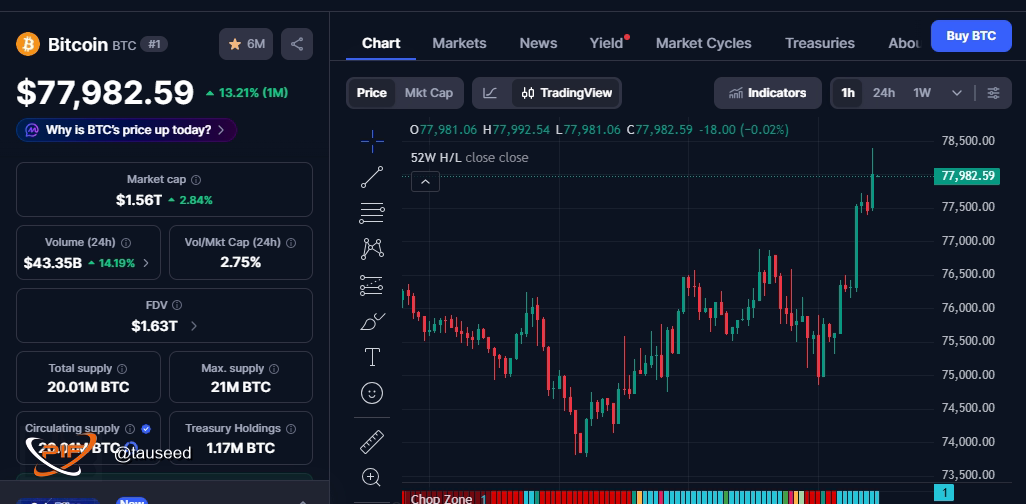The width and height of the screenshot is (1026, 504).
Task: Switch chart to Mkt Cap mode
Action: tap(429, 93)
